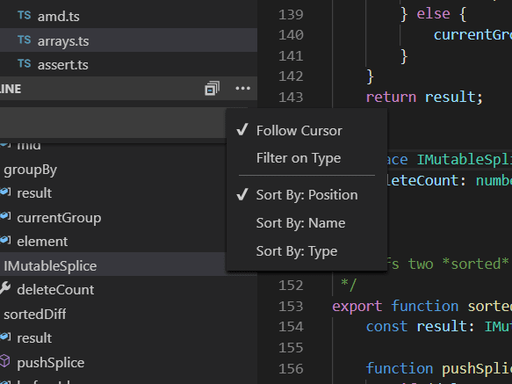
Task: Click the TypeScript icon next to arrays.ts
Action: click(x=24, y=40)
